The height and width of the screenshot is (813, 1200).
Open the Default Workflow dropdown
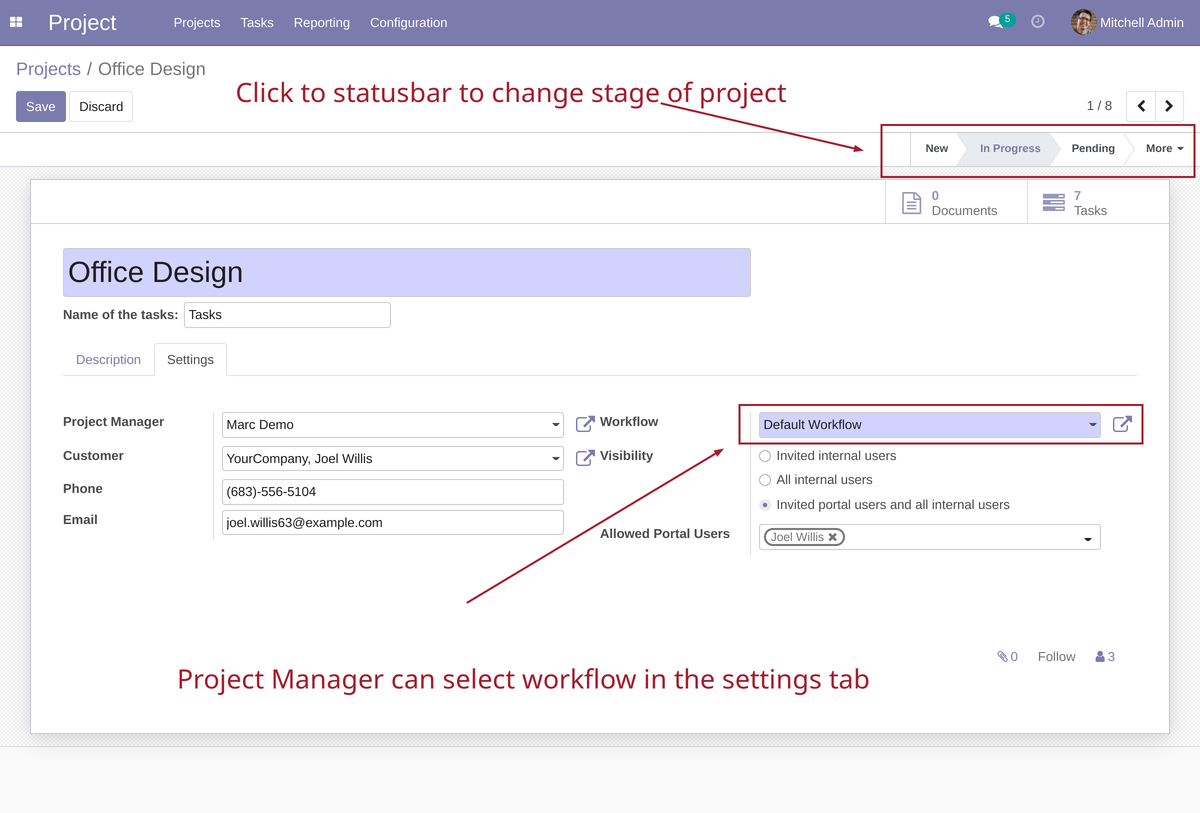(x=1092, y=424)
